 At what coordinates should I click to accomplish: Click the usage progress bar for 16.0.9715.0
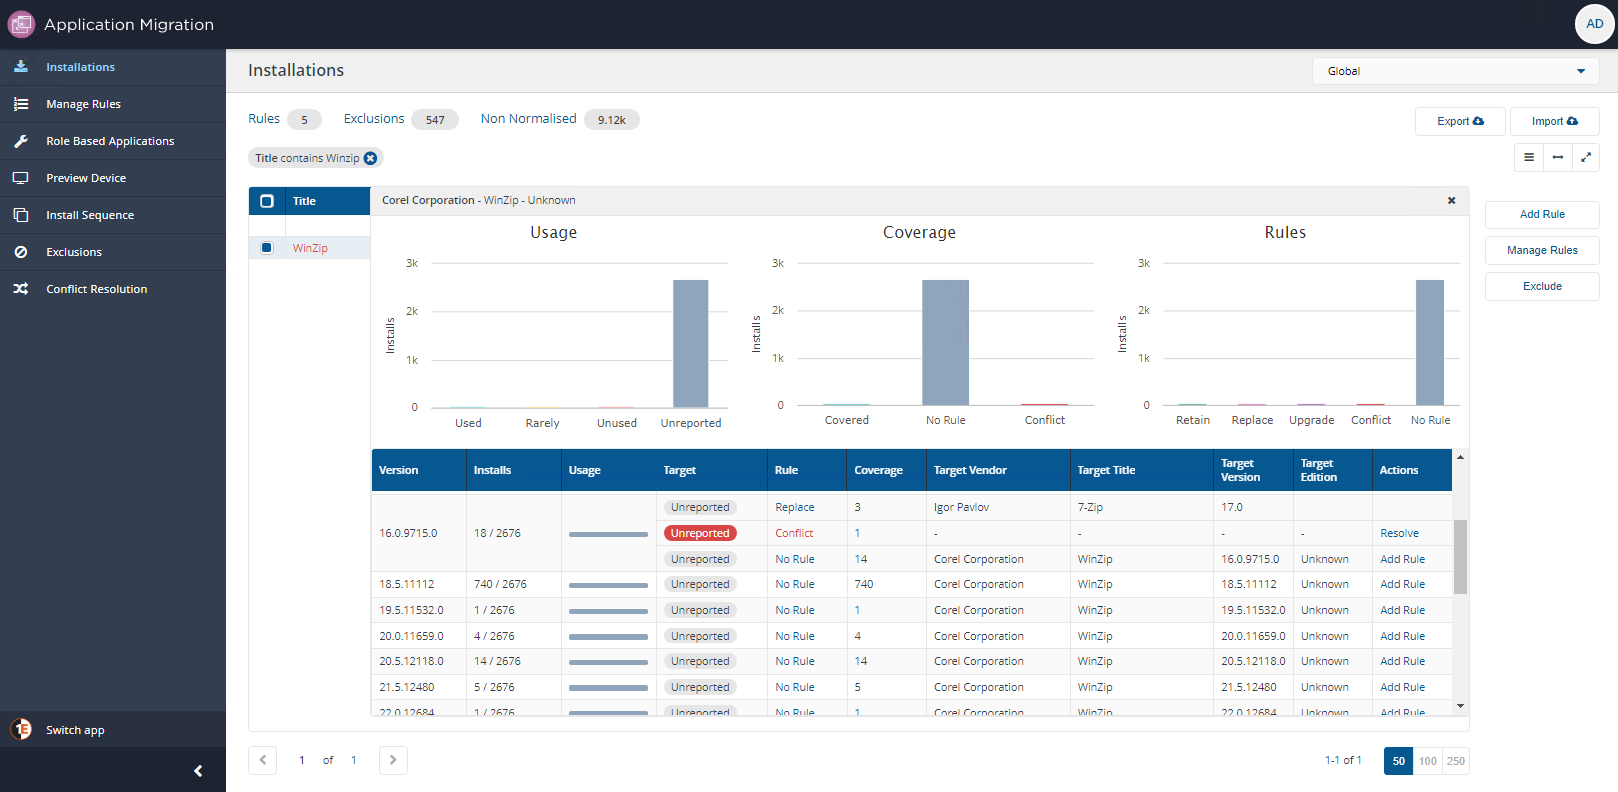[x=608, y=534]
